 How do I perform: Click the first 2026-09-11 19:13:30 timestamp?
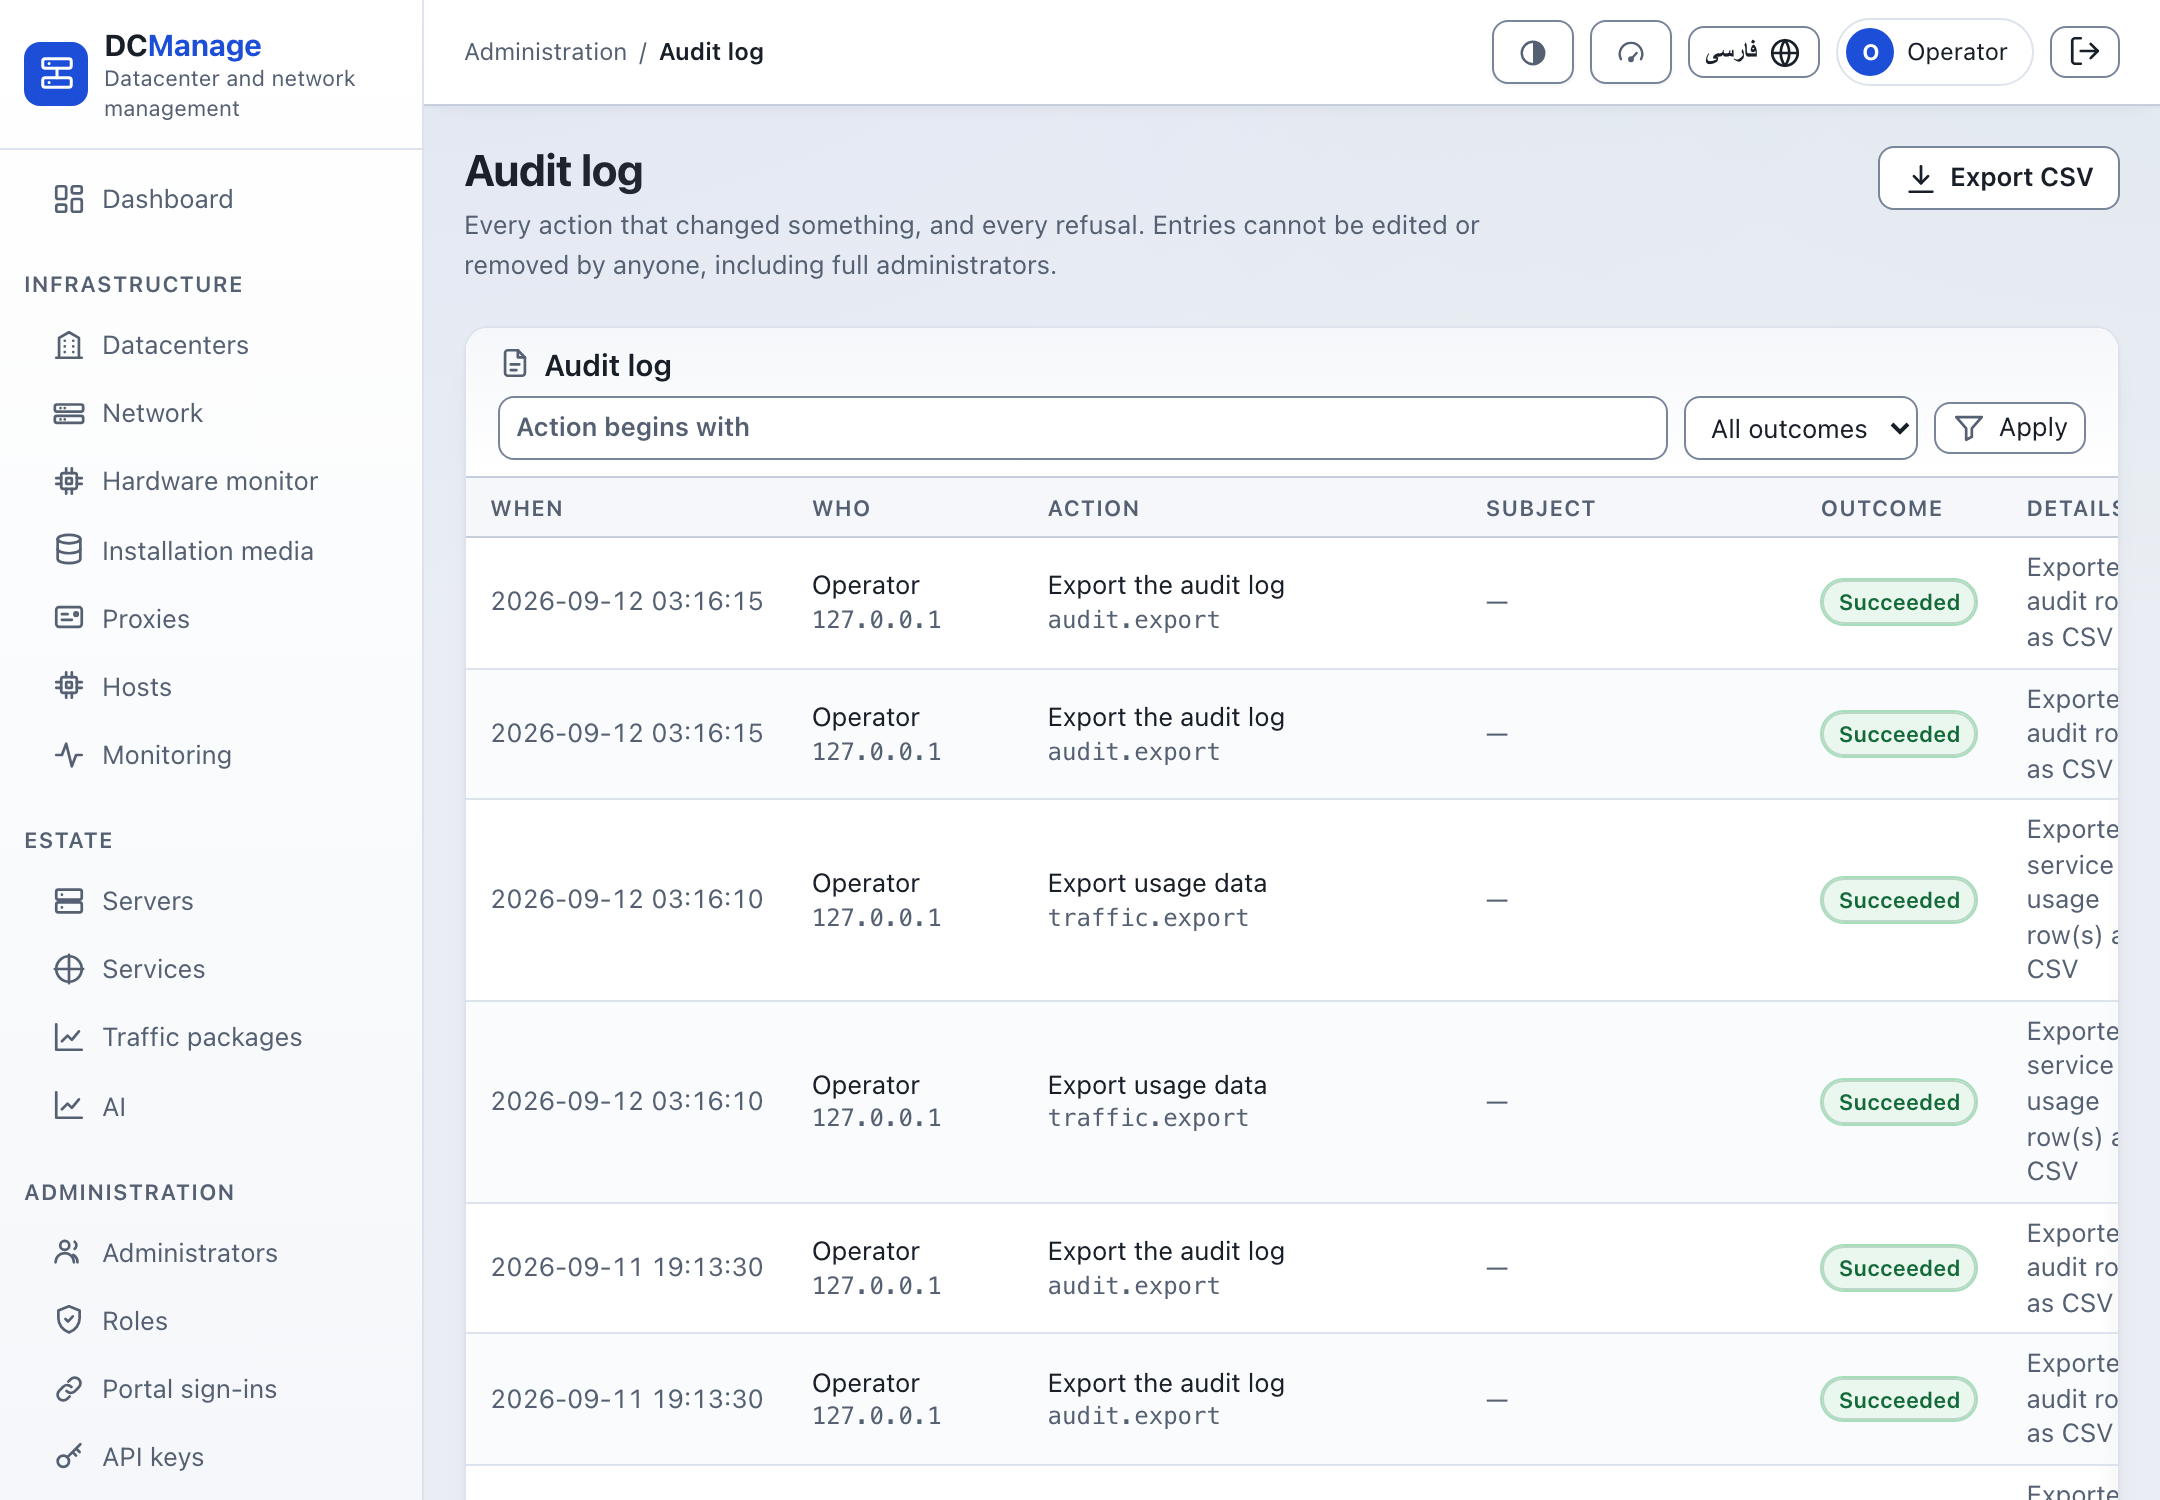(627, 1267)
